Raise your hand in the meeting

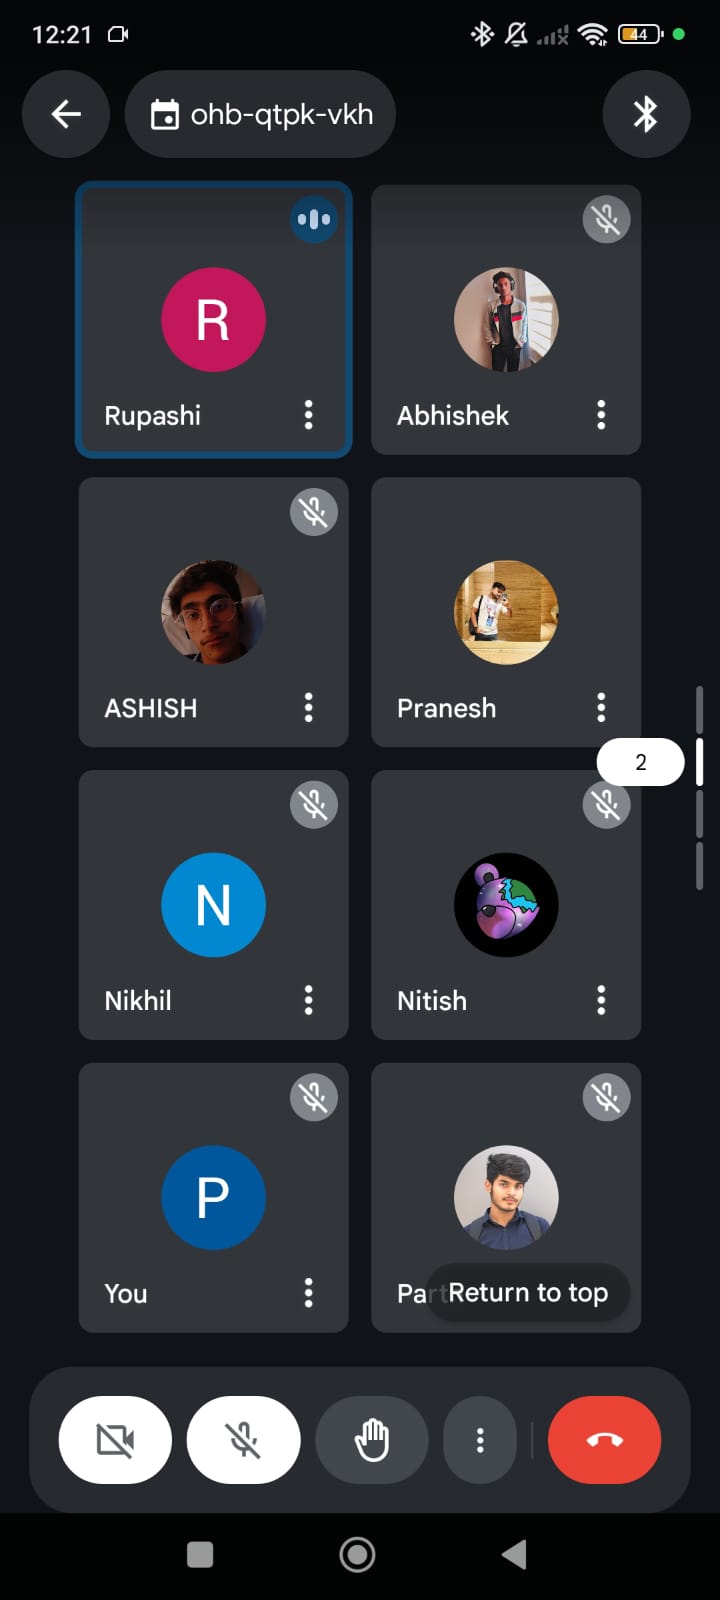tap(372, 1440)
